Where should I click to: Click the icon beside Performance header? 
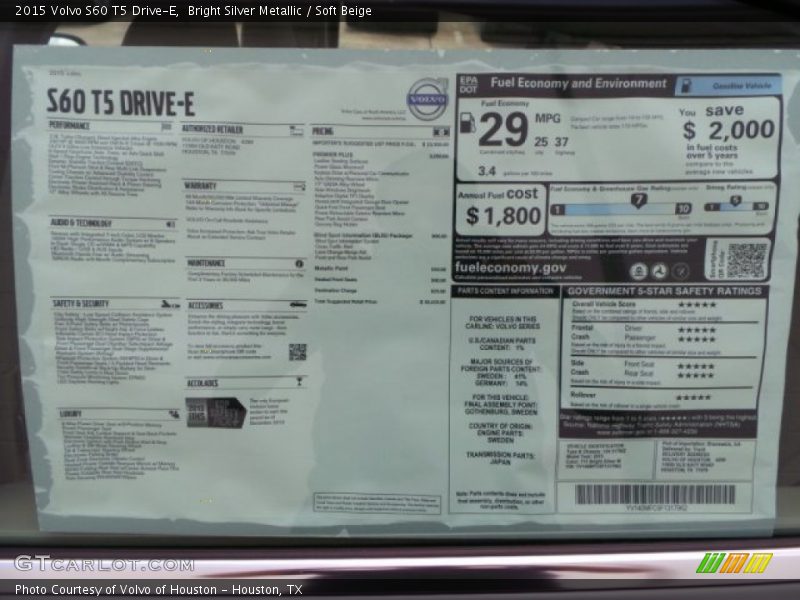pyautogui.click(x=166, y=127)
